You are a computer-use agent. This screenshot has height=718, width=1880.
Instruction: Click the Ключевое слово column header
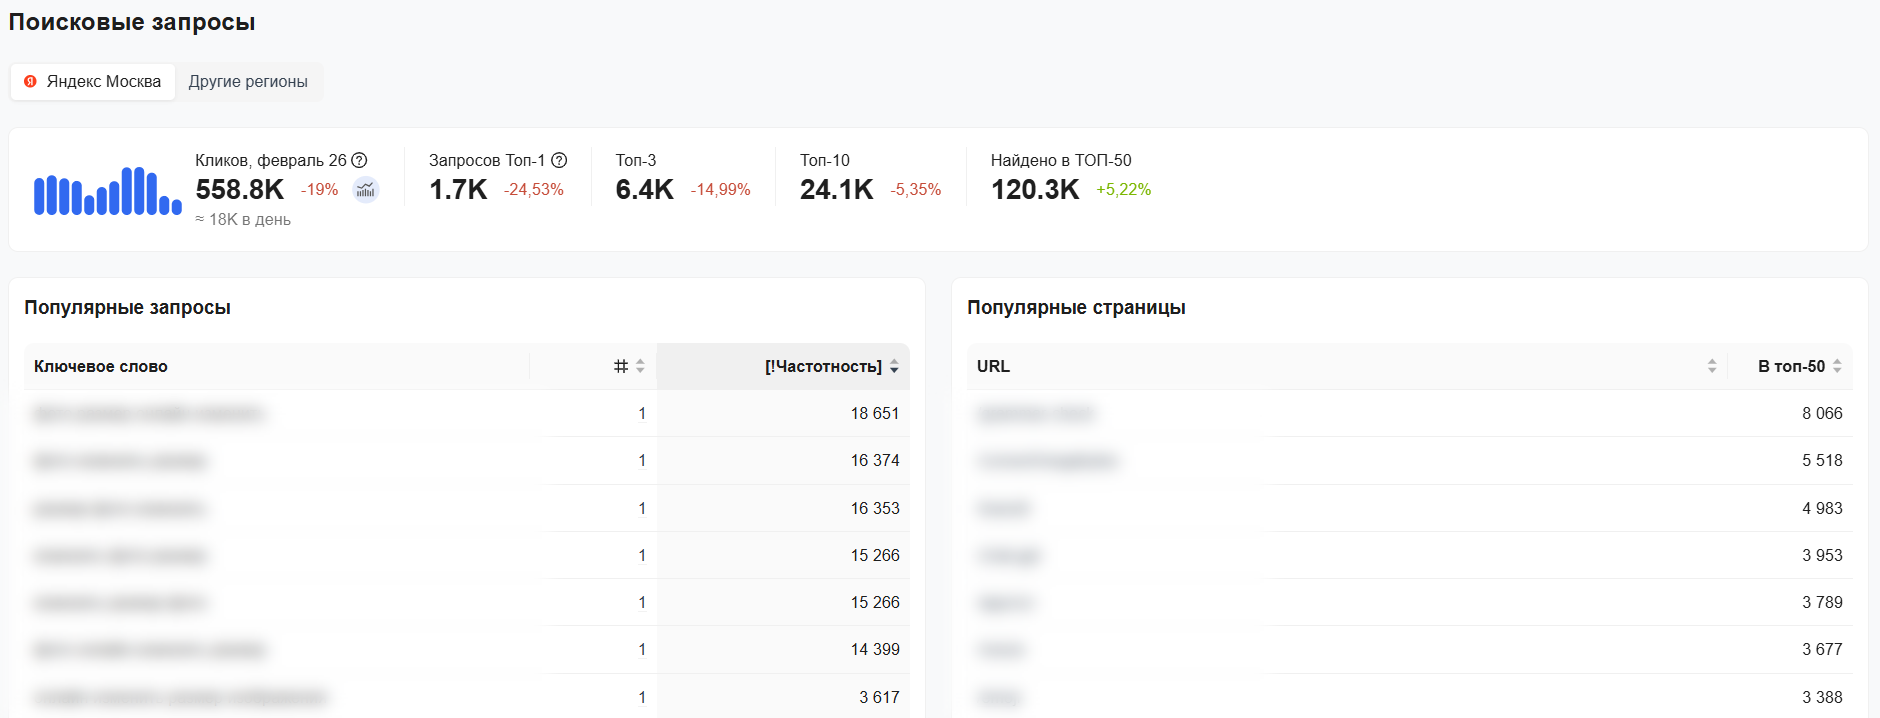point(101,366)
